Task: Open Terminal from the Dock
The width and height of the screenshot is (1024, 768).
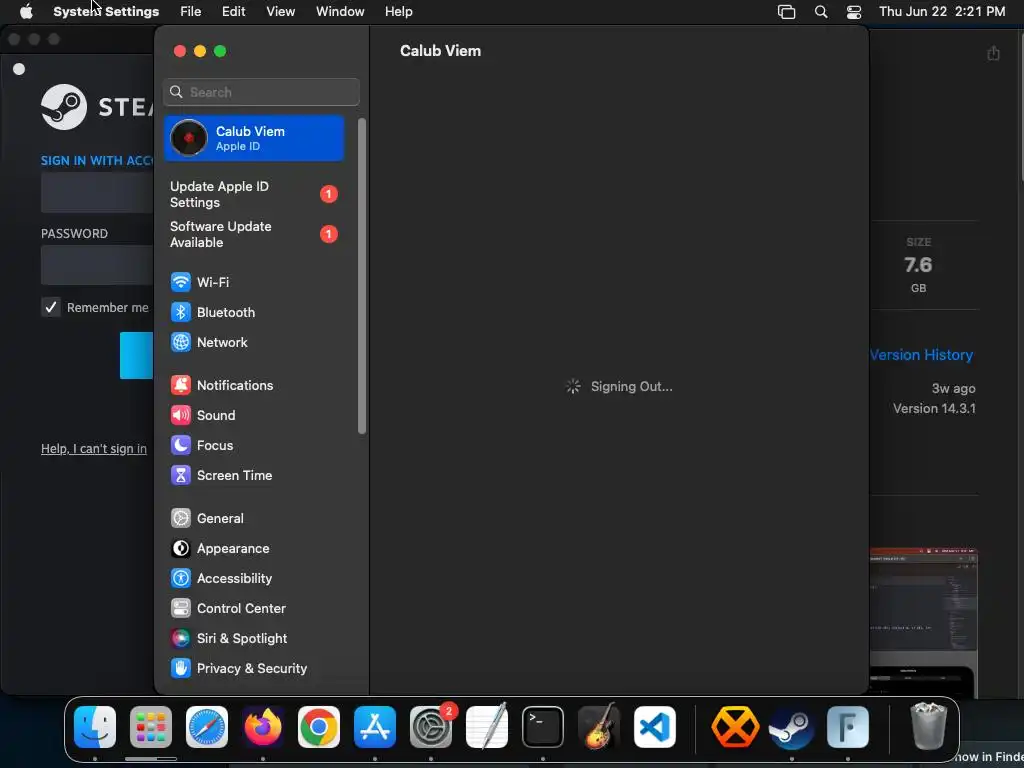Action: pyautogui.click(x=543, y=727)
